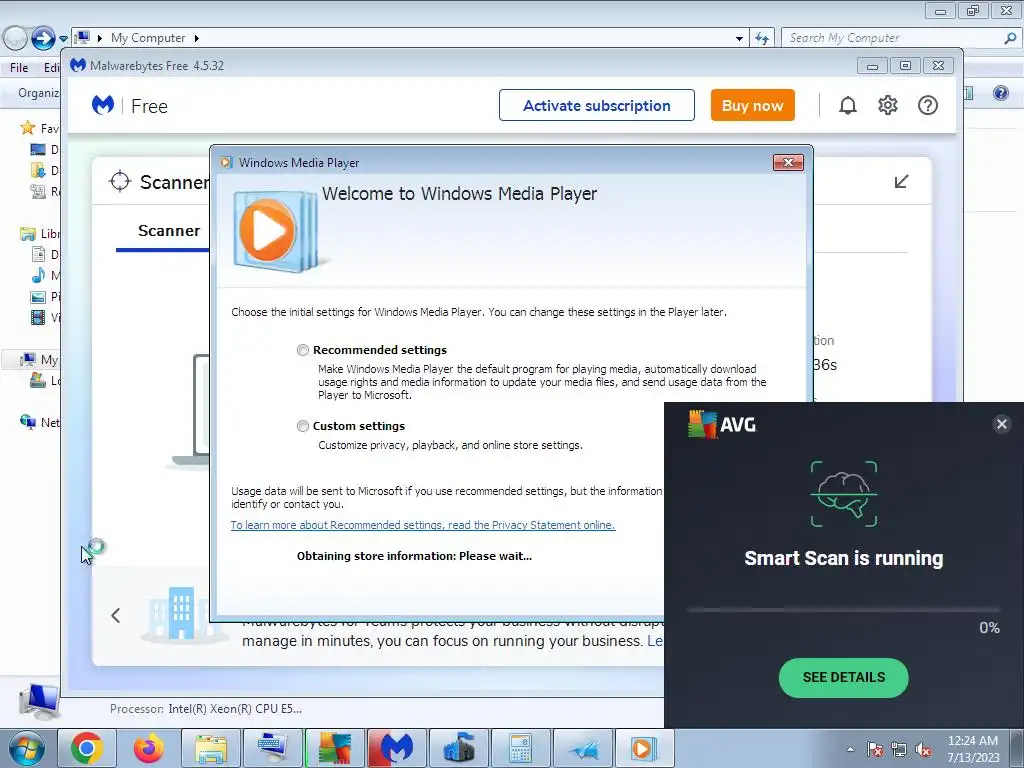1024x768 pixels.
Task: Open Windows Explorer from the taskbar
Action: (211, 748)
